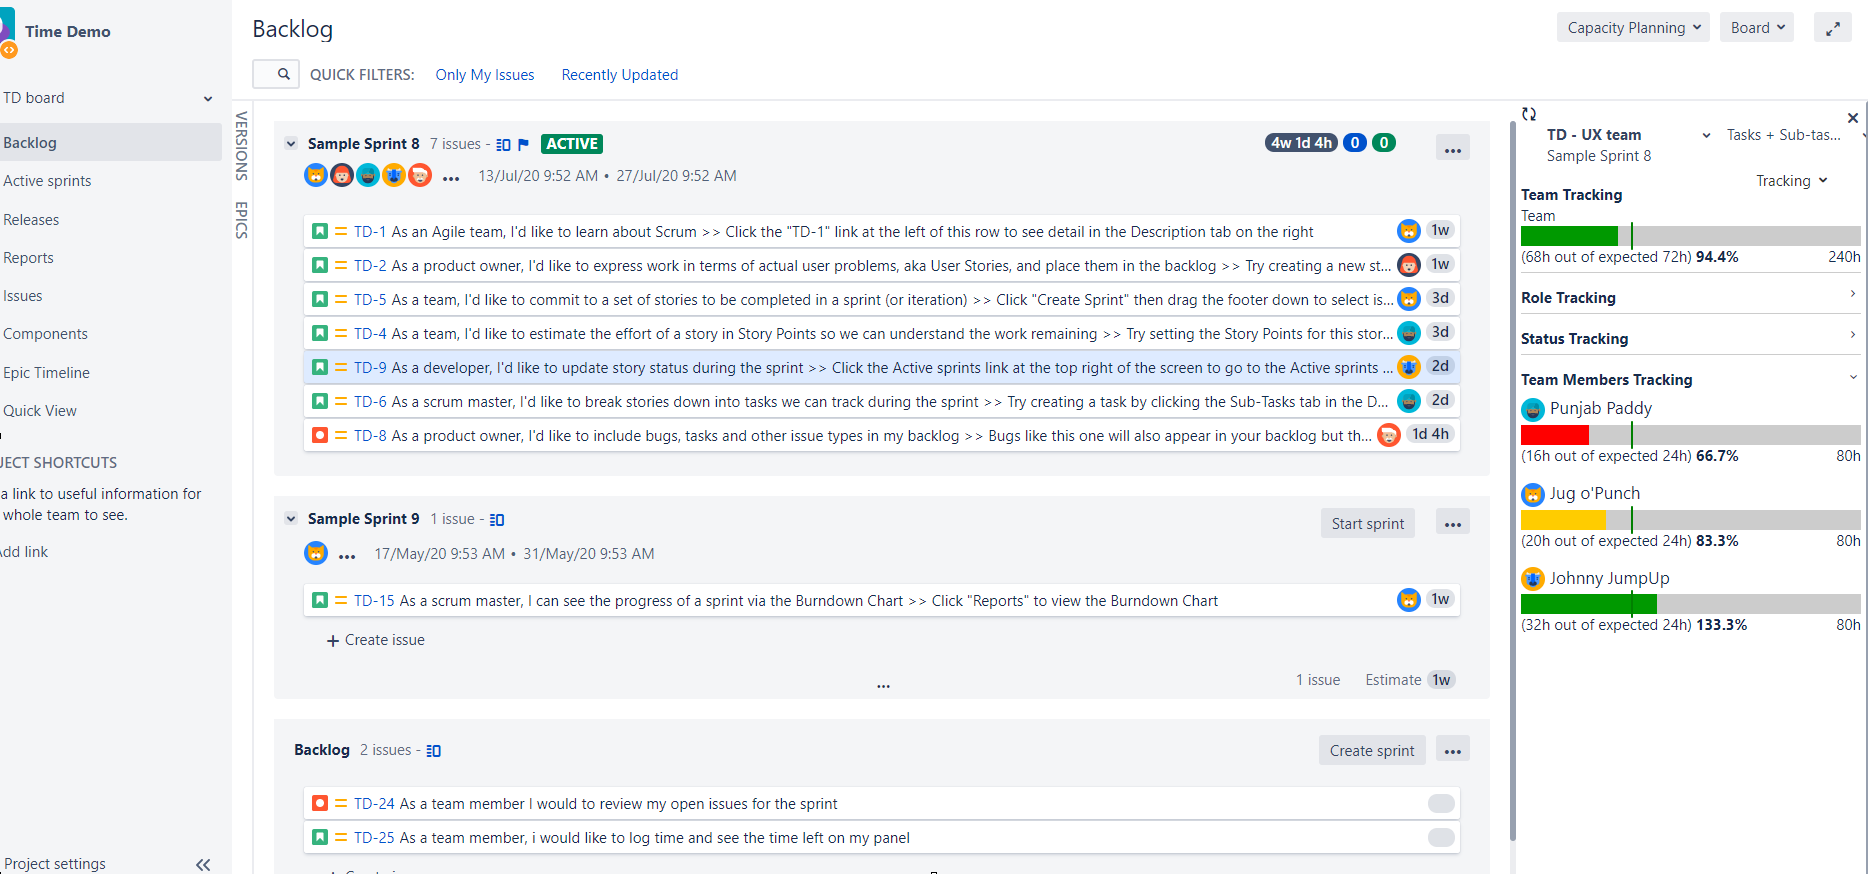Toggle the Recently Updated quick filter
This screenshot has height=874, width=1868.
(620, 75)
